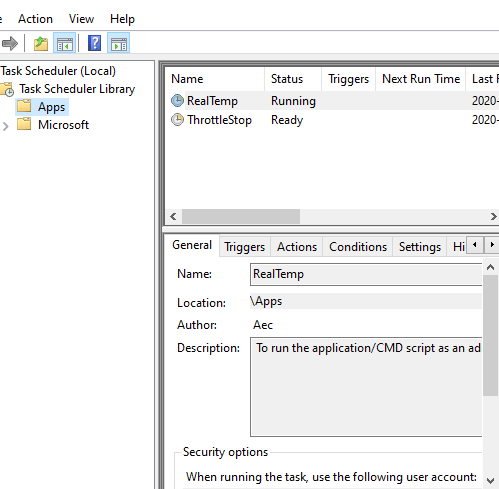The image size is (499, 489).
Task: Click the Description text box
Action: 366,387
